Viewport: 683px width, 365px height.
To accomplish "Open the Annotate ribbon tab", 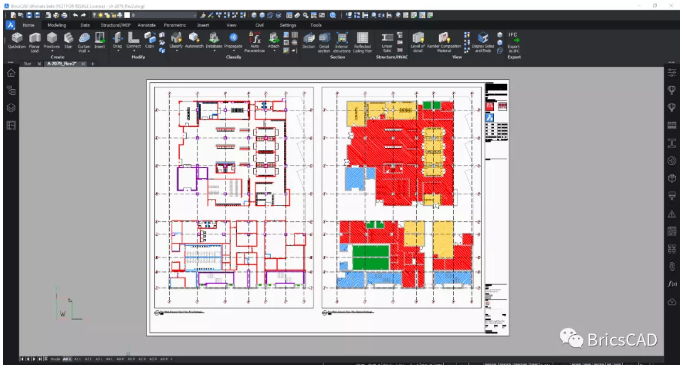I will point(146,25).
